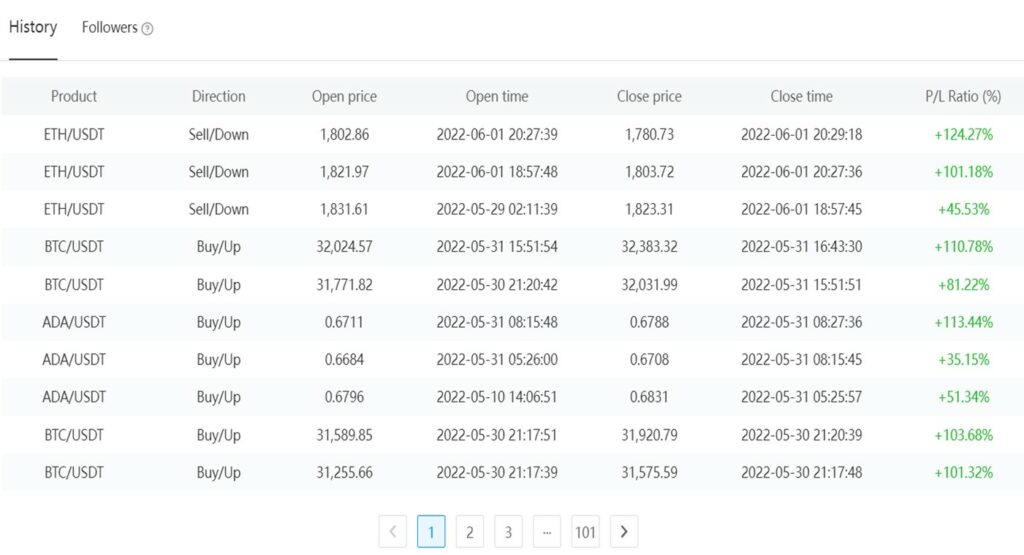This screenshot has height=555, width=1024.
Task: Select the History tab
Action: (x=33, y=27)
